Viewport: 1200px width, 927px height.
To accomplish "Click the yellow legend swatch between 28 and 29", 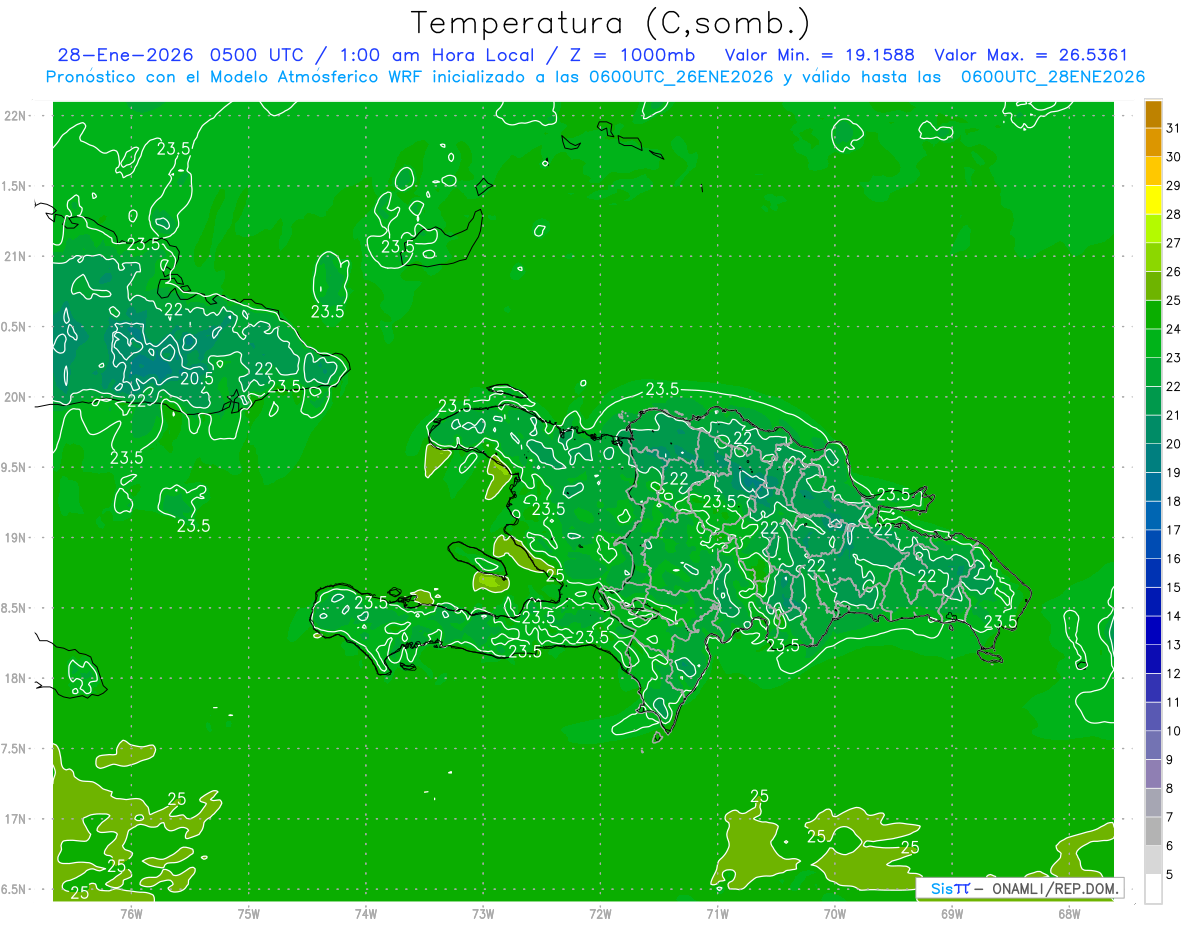I will (x=1153, y=200).
